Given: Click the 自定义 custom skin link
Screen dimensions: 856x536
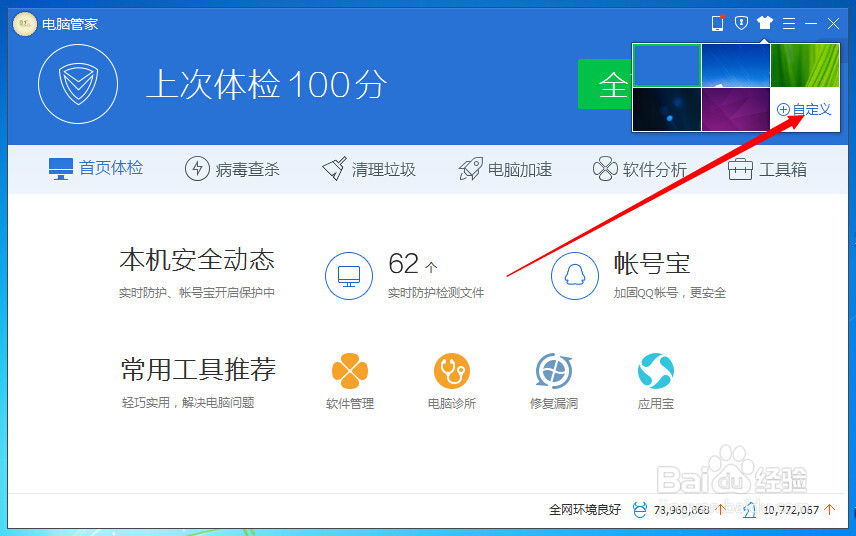Looking at the screenshot, I should click(x=804, y=110).
